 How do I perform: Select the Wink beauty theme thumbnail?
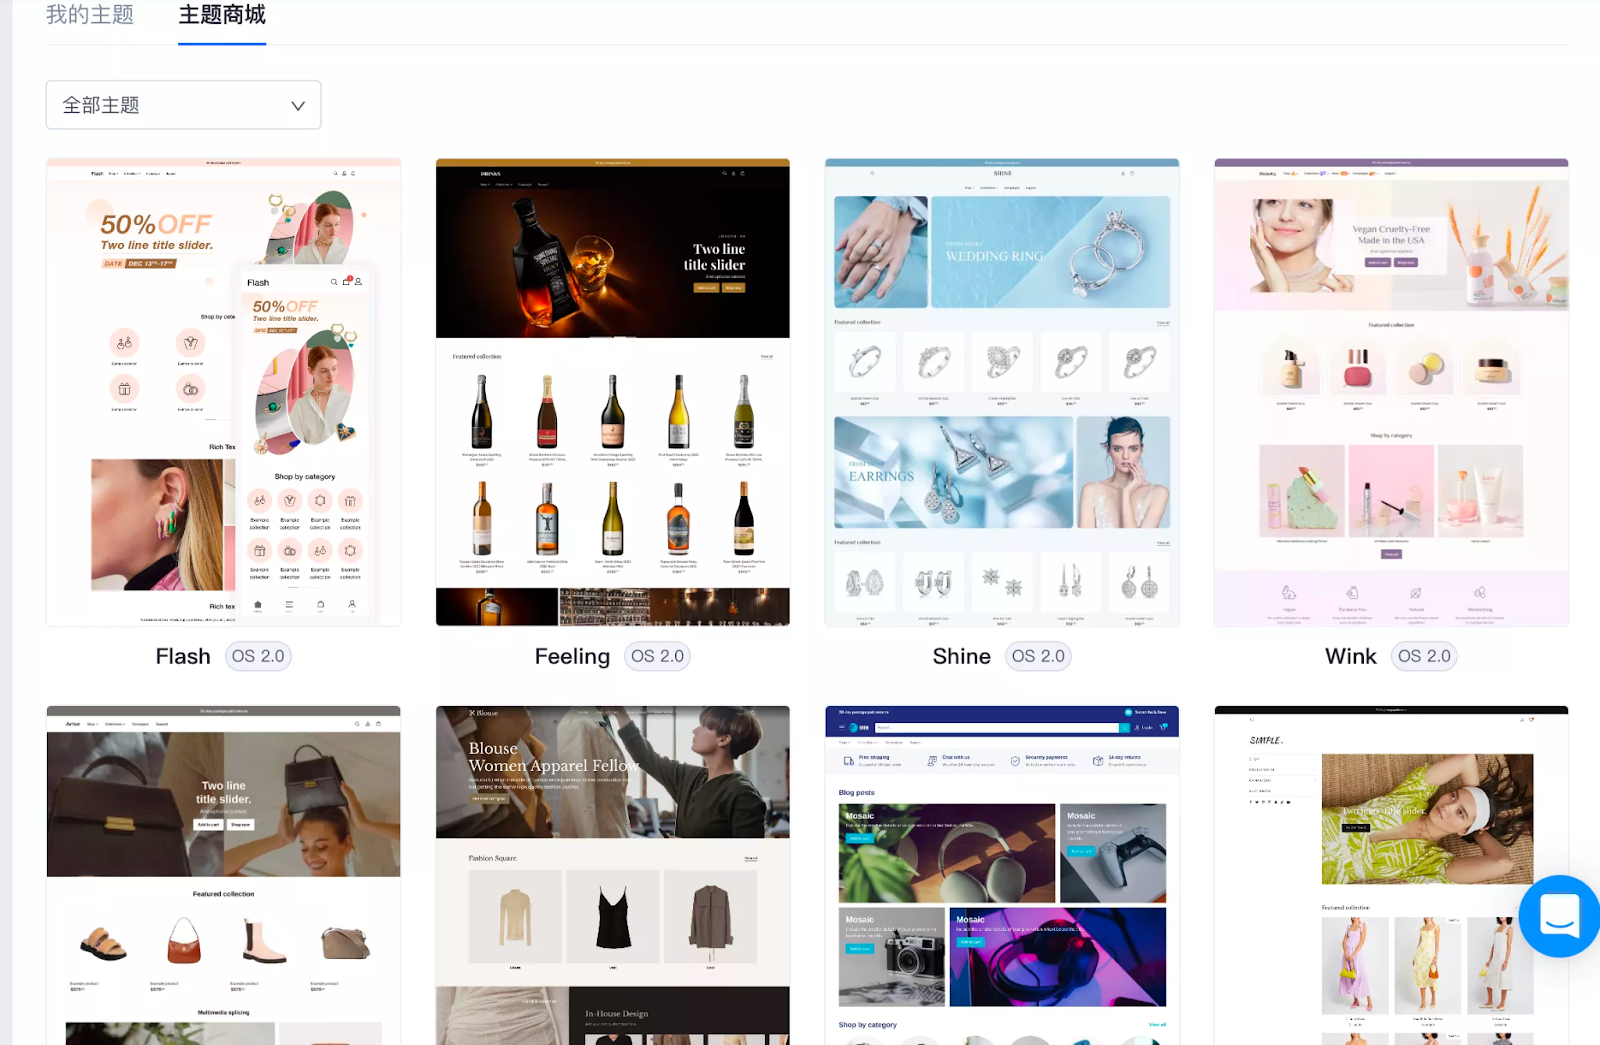[1391, 392]
